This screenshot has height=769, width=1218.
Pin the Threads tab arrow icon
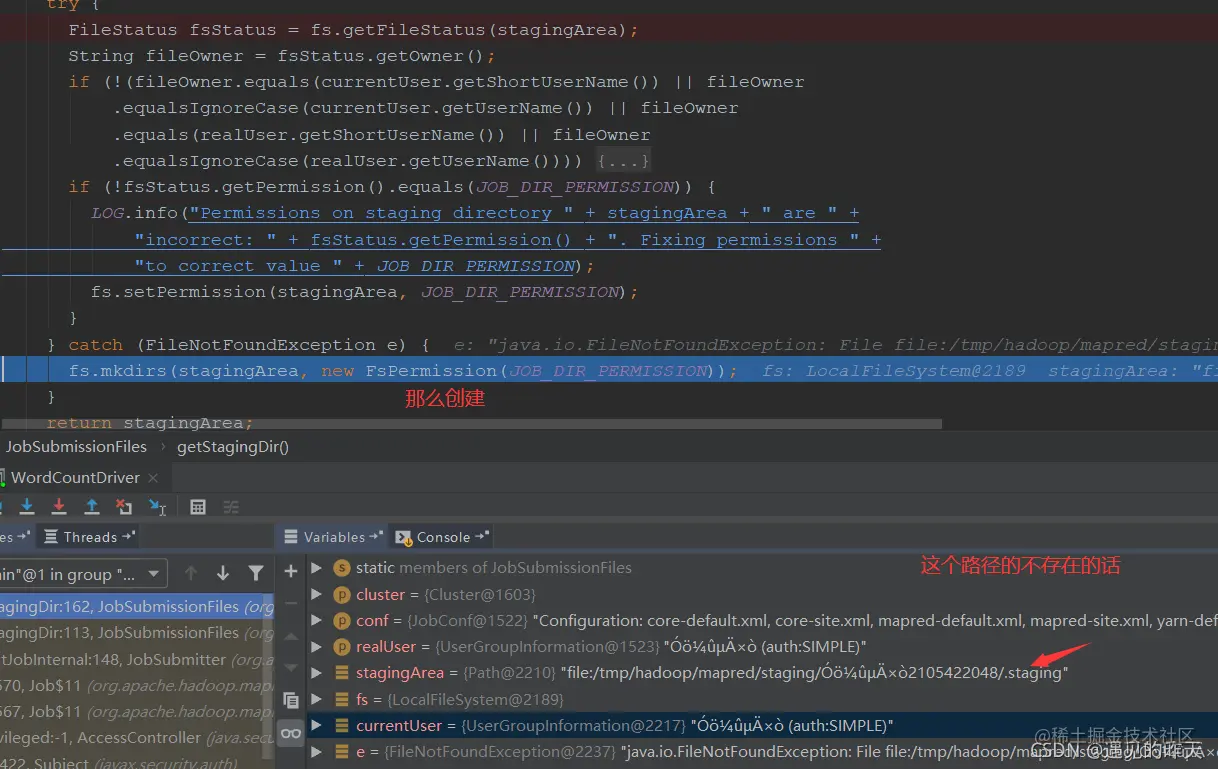129,537
